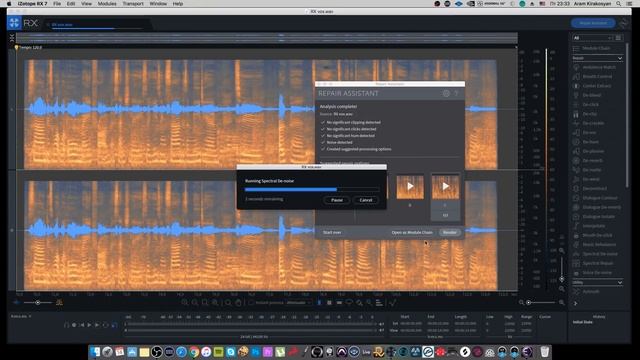Click the RX logo icon
Image resolution: width=640 pixels, height=360 pixels.
[x=14, y=23]
